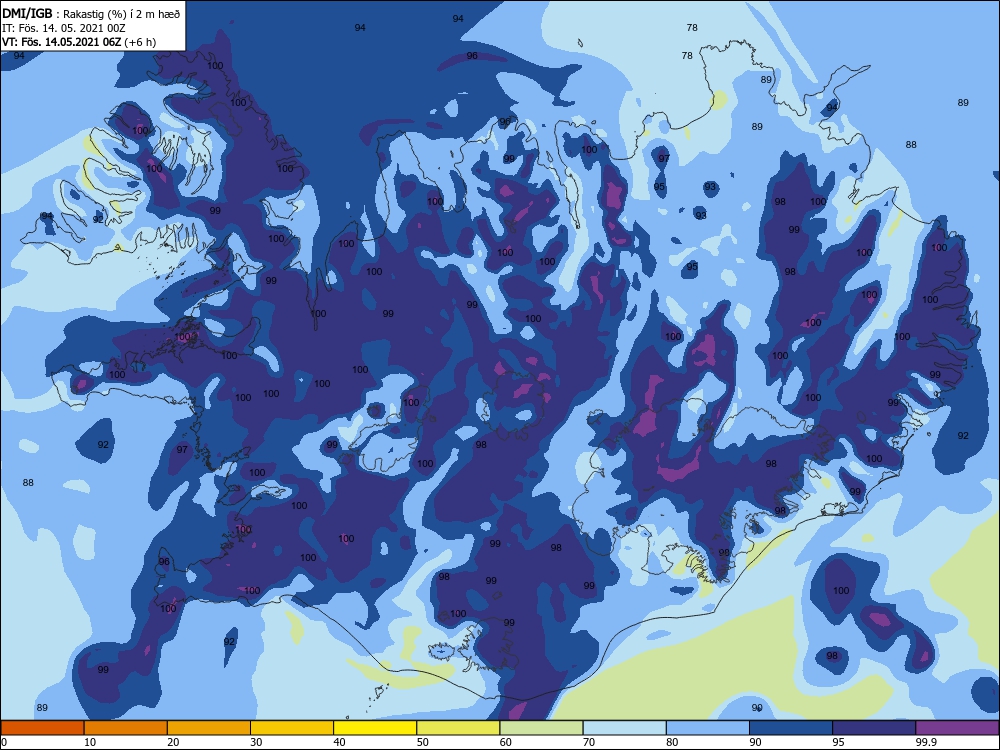The image size is (1000, 750).
Task: Click the 'IT: Fös. 14. 05. 2021 00Z' line
Action: [64, 28]
